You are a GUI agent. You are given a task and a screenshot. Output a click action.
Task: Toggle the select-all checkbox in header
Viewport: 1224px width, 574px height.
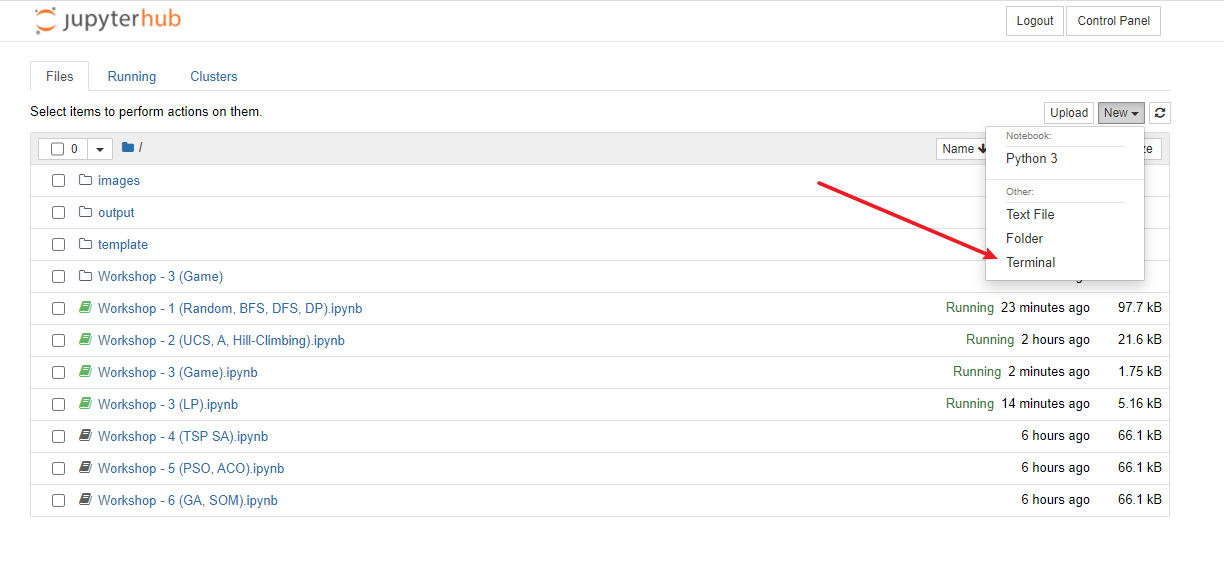57,149
